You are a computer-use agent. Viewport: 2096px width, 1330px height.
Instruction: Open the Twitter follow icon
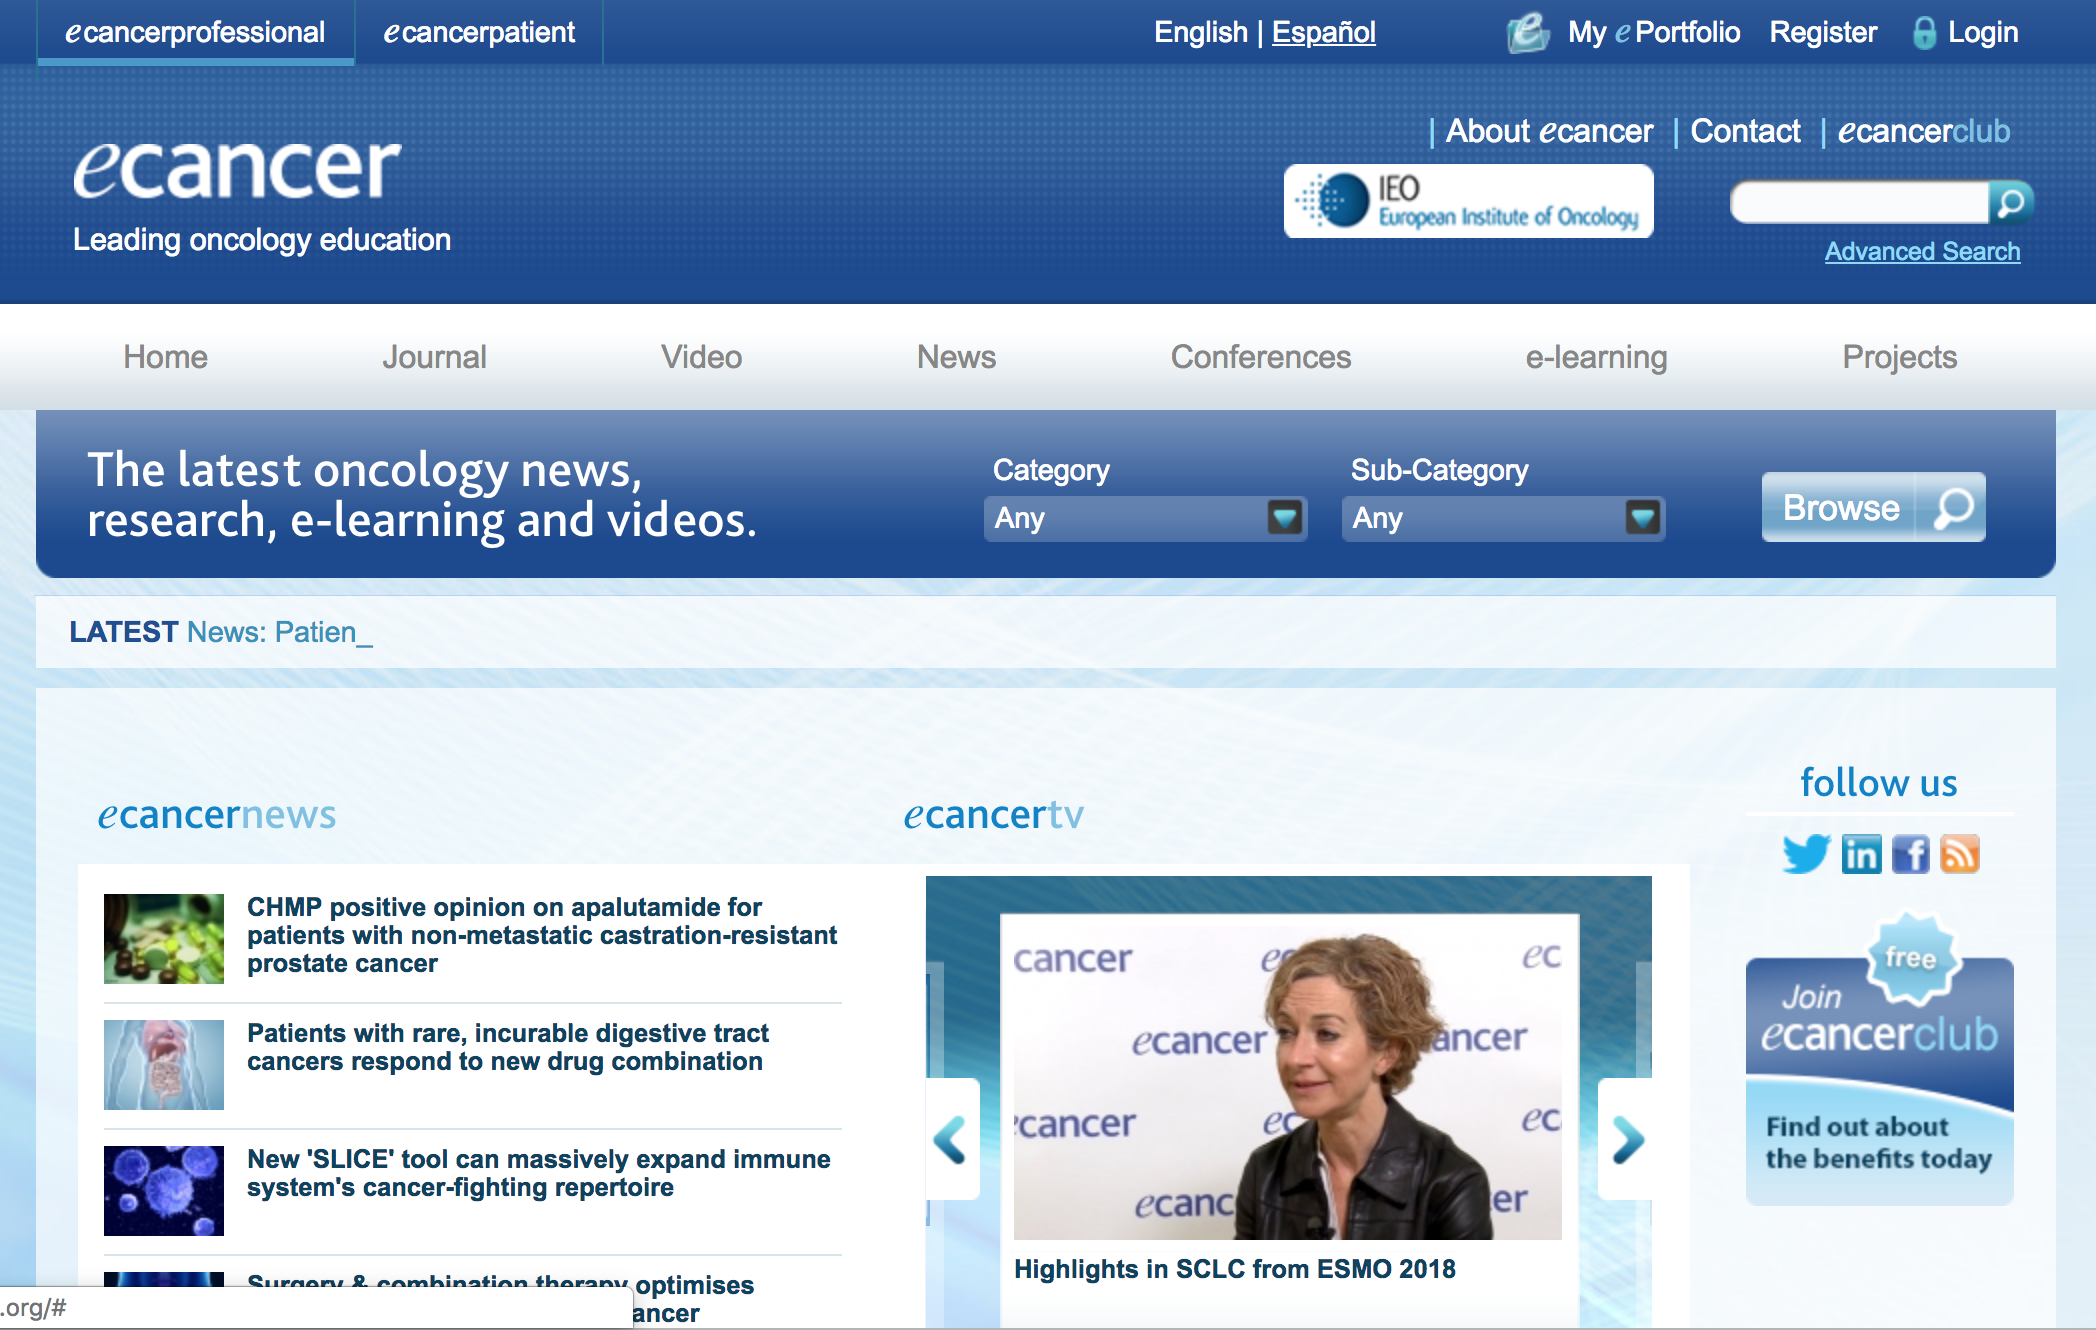(x=1806, y=854)
